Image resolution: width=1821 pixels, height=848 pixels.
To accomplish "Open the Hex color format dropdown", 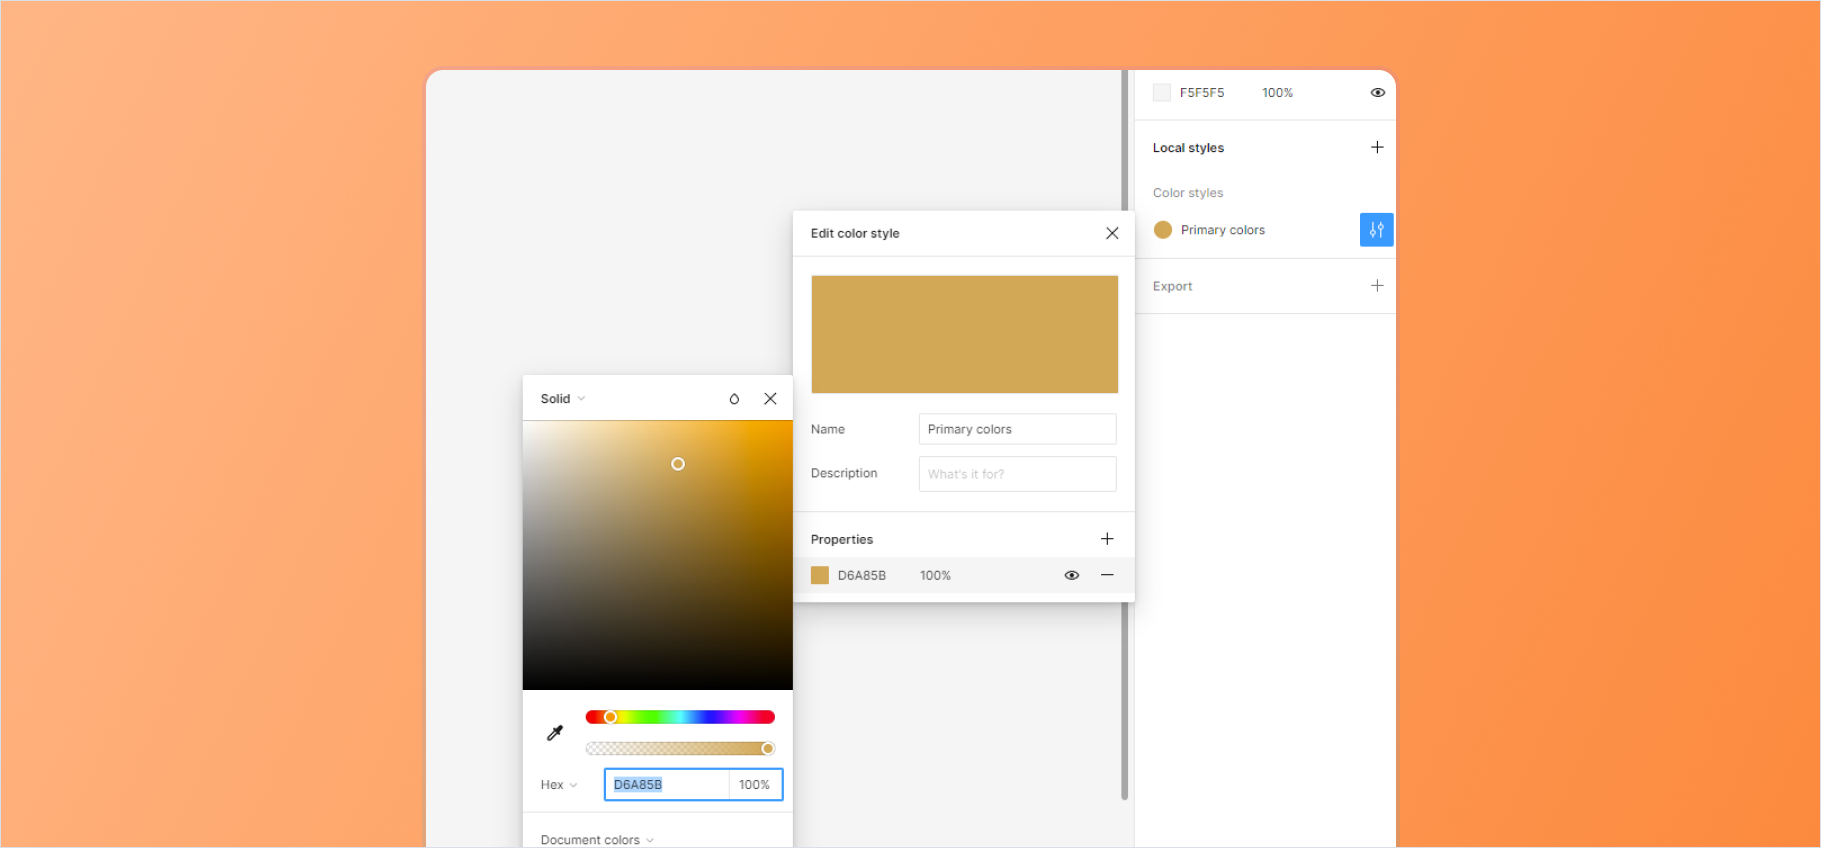I will [559, 785].
